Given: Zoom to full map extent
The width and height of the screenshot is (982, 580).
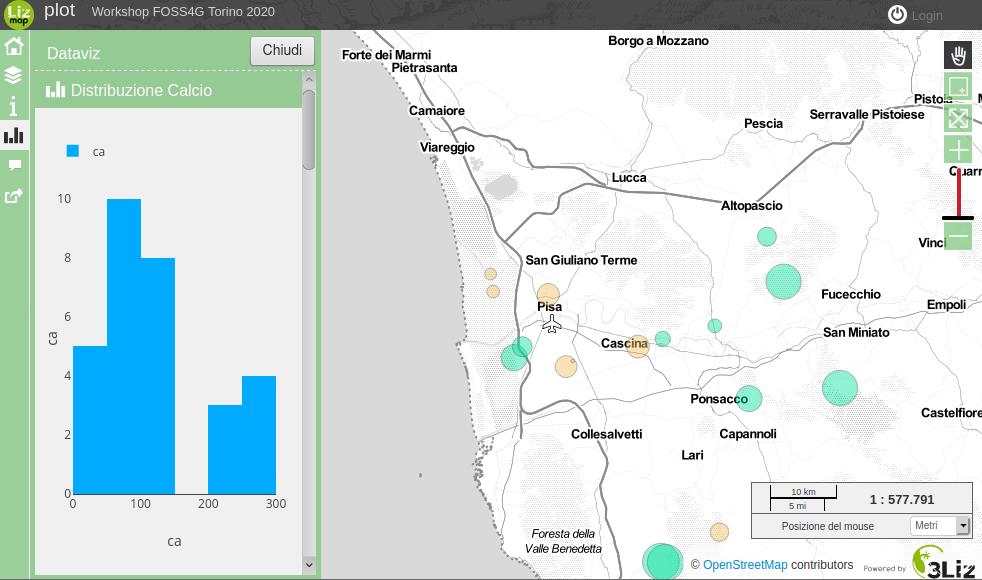Looking at the screenshot, I should coord(958,119).
